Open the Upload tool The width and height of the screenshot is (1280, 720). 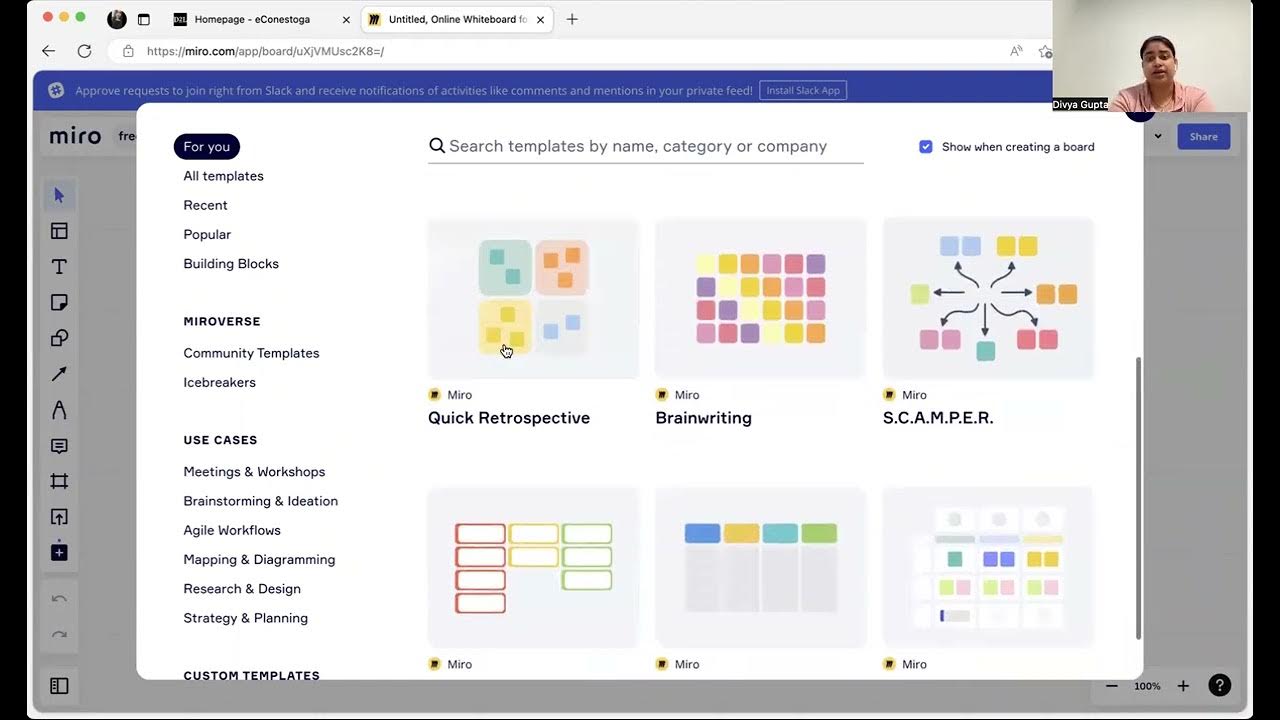[59, 517]
